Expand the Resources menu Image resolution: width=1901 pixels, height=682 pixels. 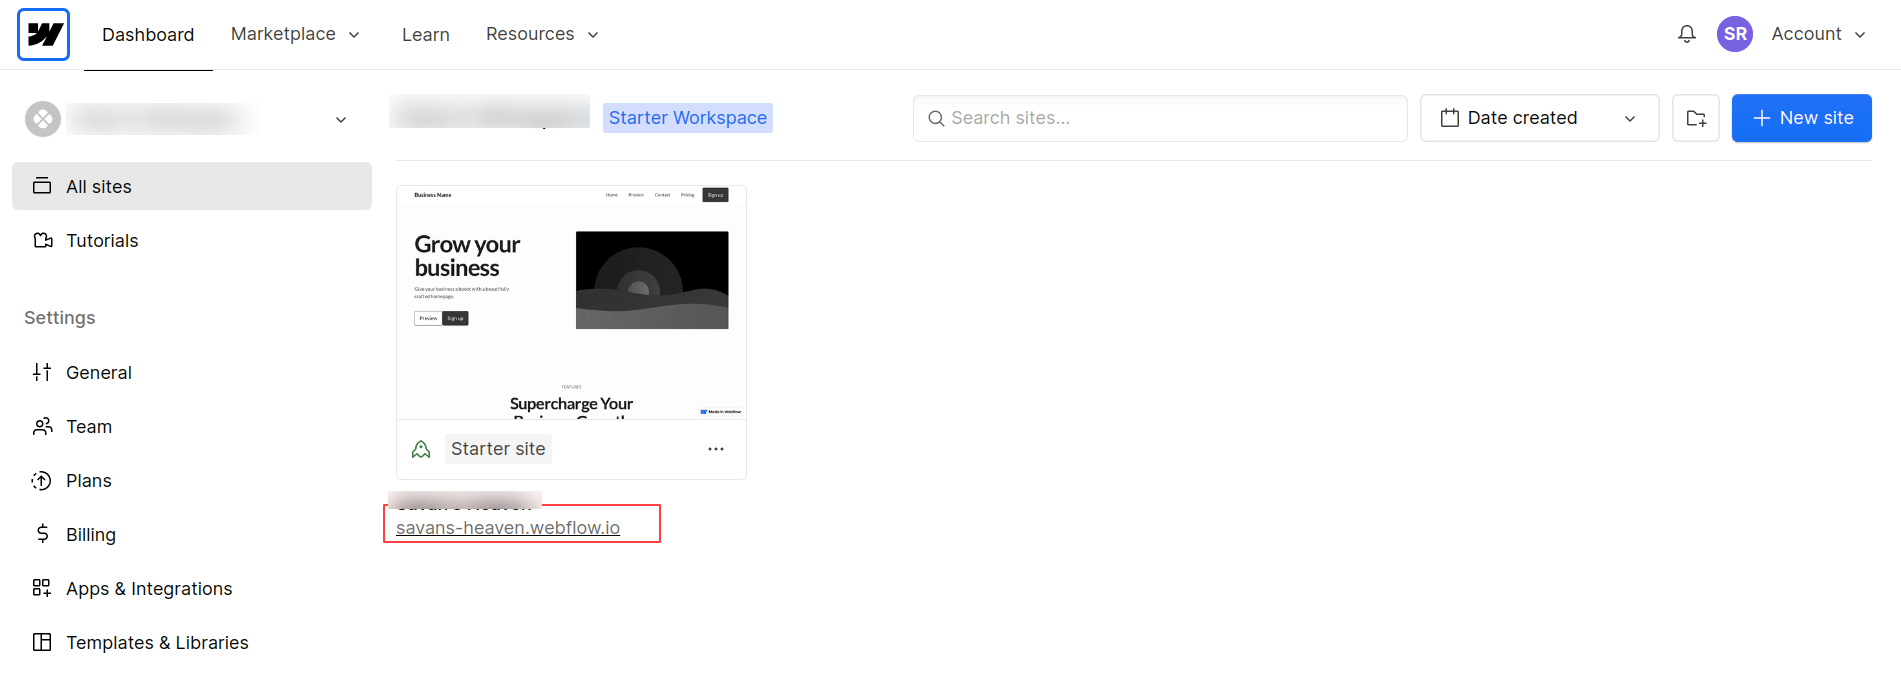542,34
